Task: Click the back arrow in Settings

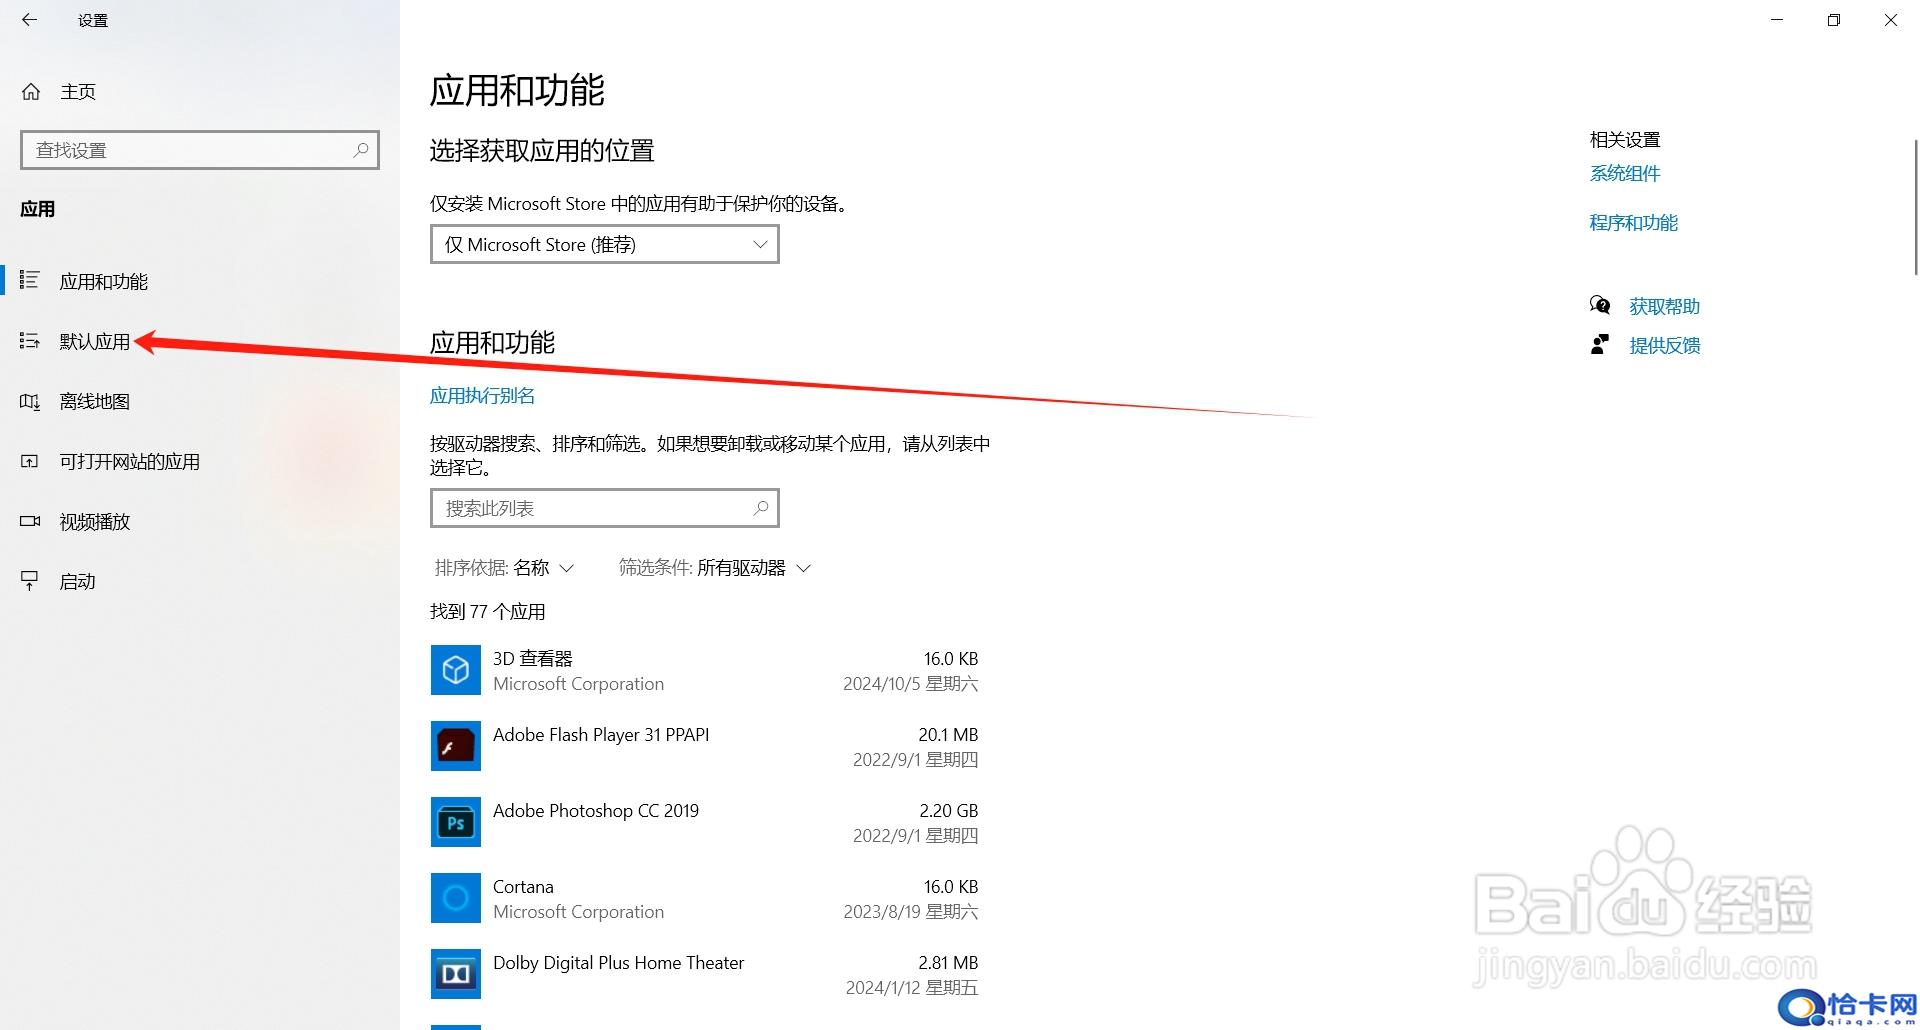Action: tap(29, 20)
